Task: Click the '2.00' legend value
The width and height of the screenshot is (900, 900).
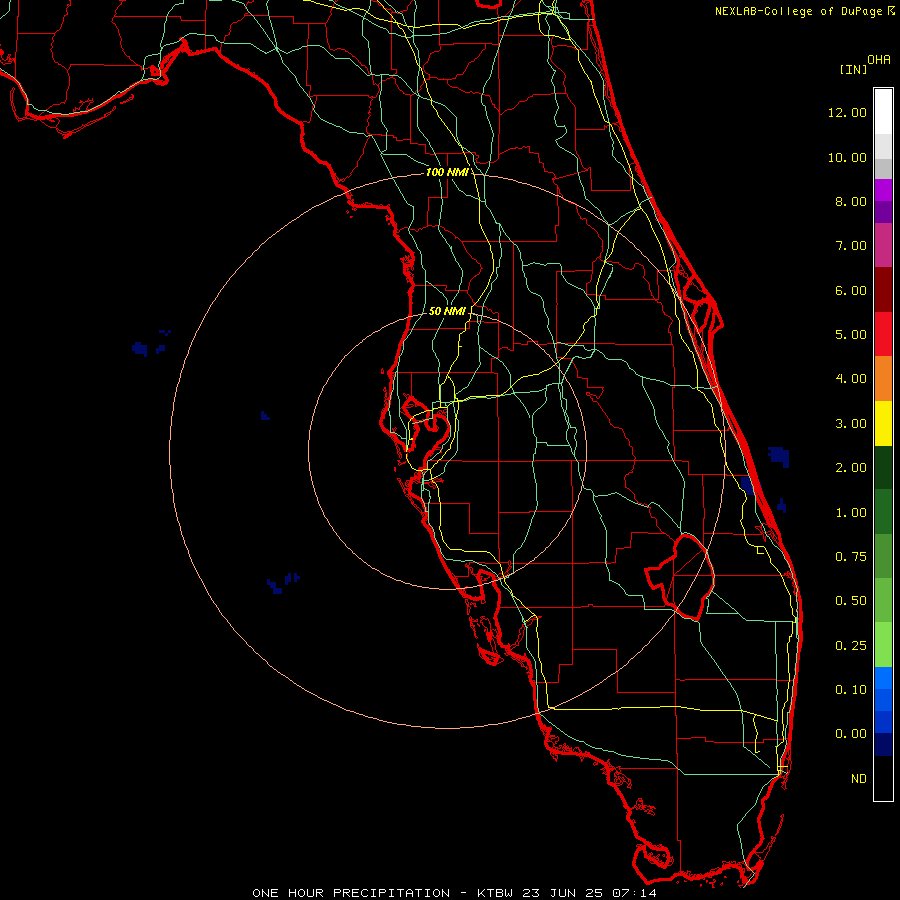Action: pos(851,468)
